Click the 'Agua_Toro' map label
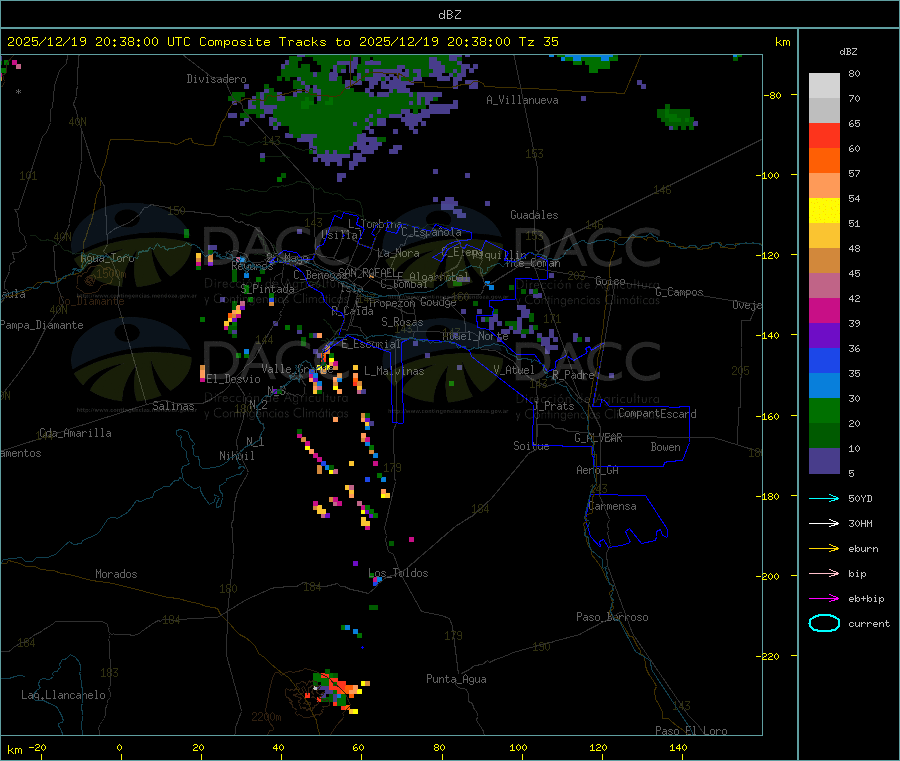Screen dimensions: 900x761 coord(107,258)
